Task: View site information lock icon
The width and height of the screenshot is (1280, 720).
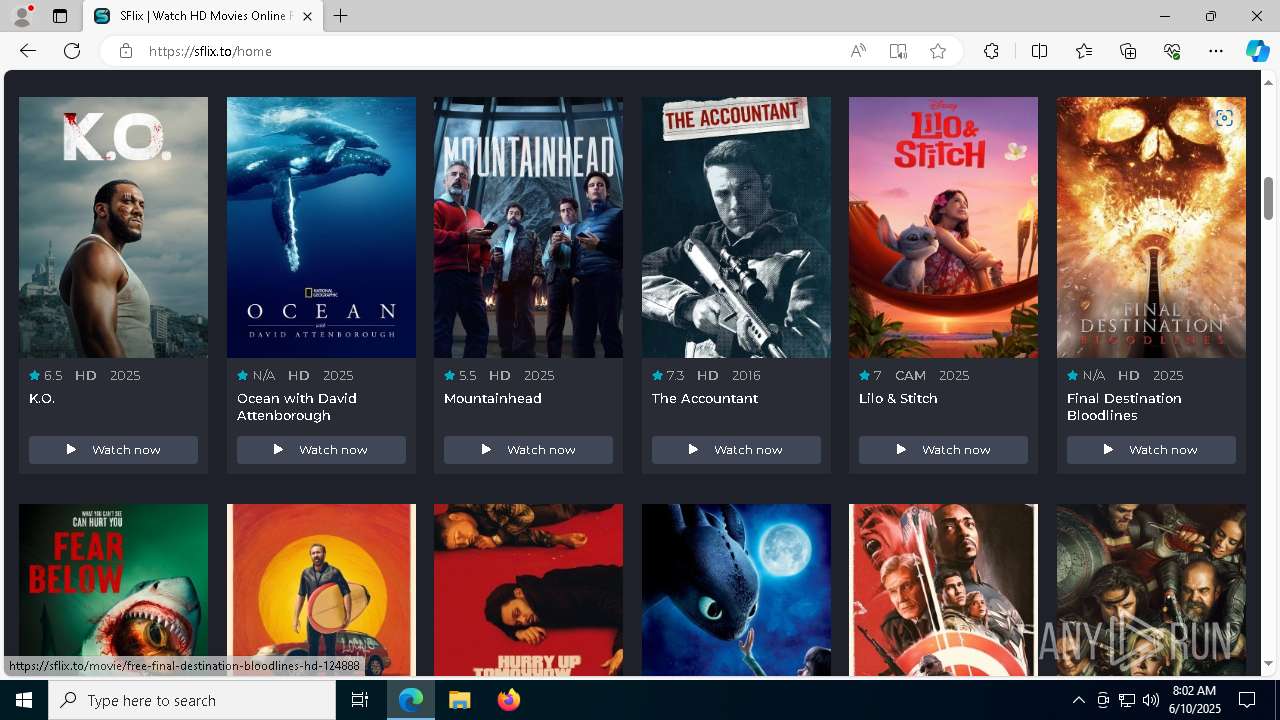Action: point(125,51)
